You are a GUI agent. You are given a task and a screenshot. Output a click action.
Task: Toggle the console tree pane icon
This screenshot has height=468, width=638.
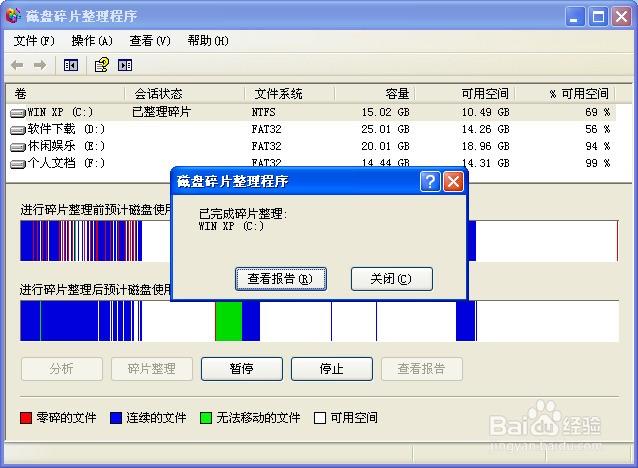70,65
